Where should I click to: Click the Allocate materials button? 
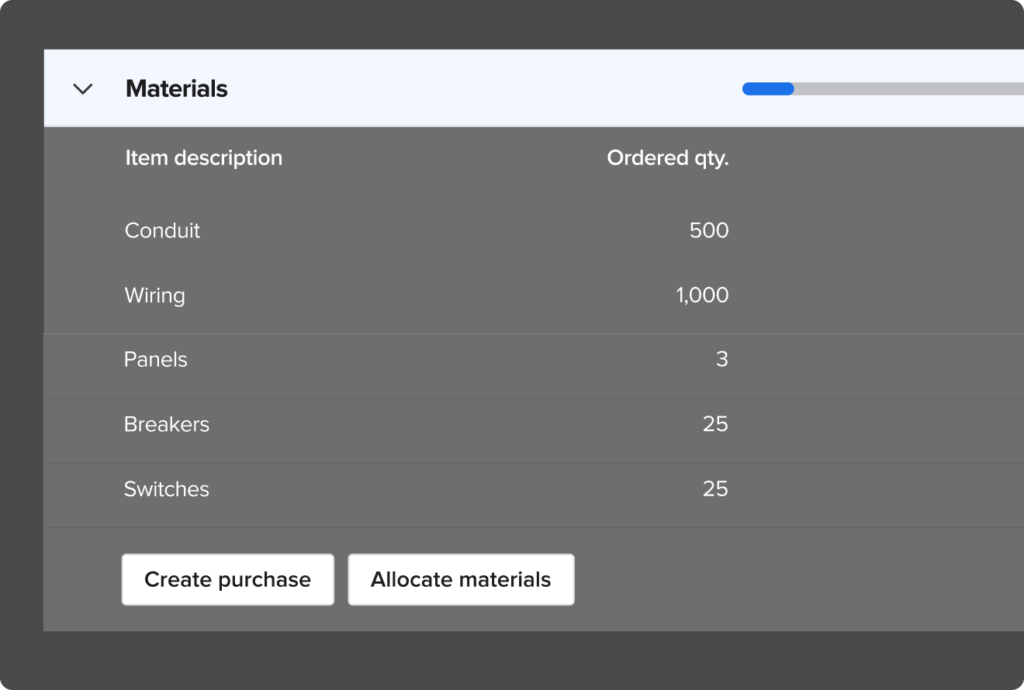click(460, 579)
